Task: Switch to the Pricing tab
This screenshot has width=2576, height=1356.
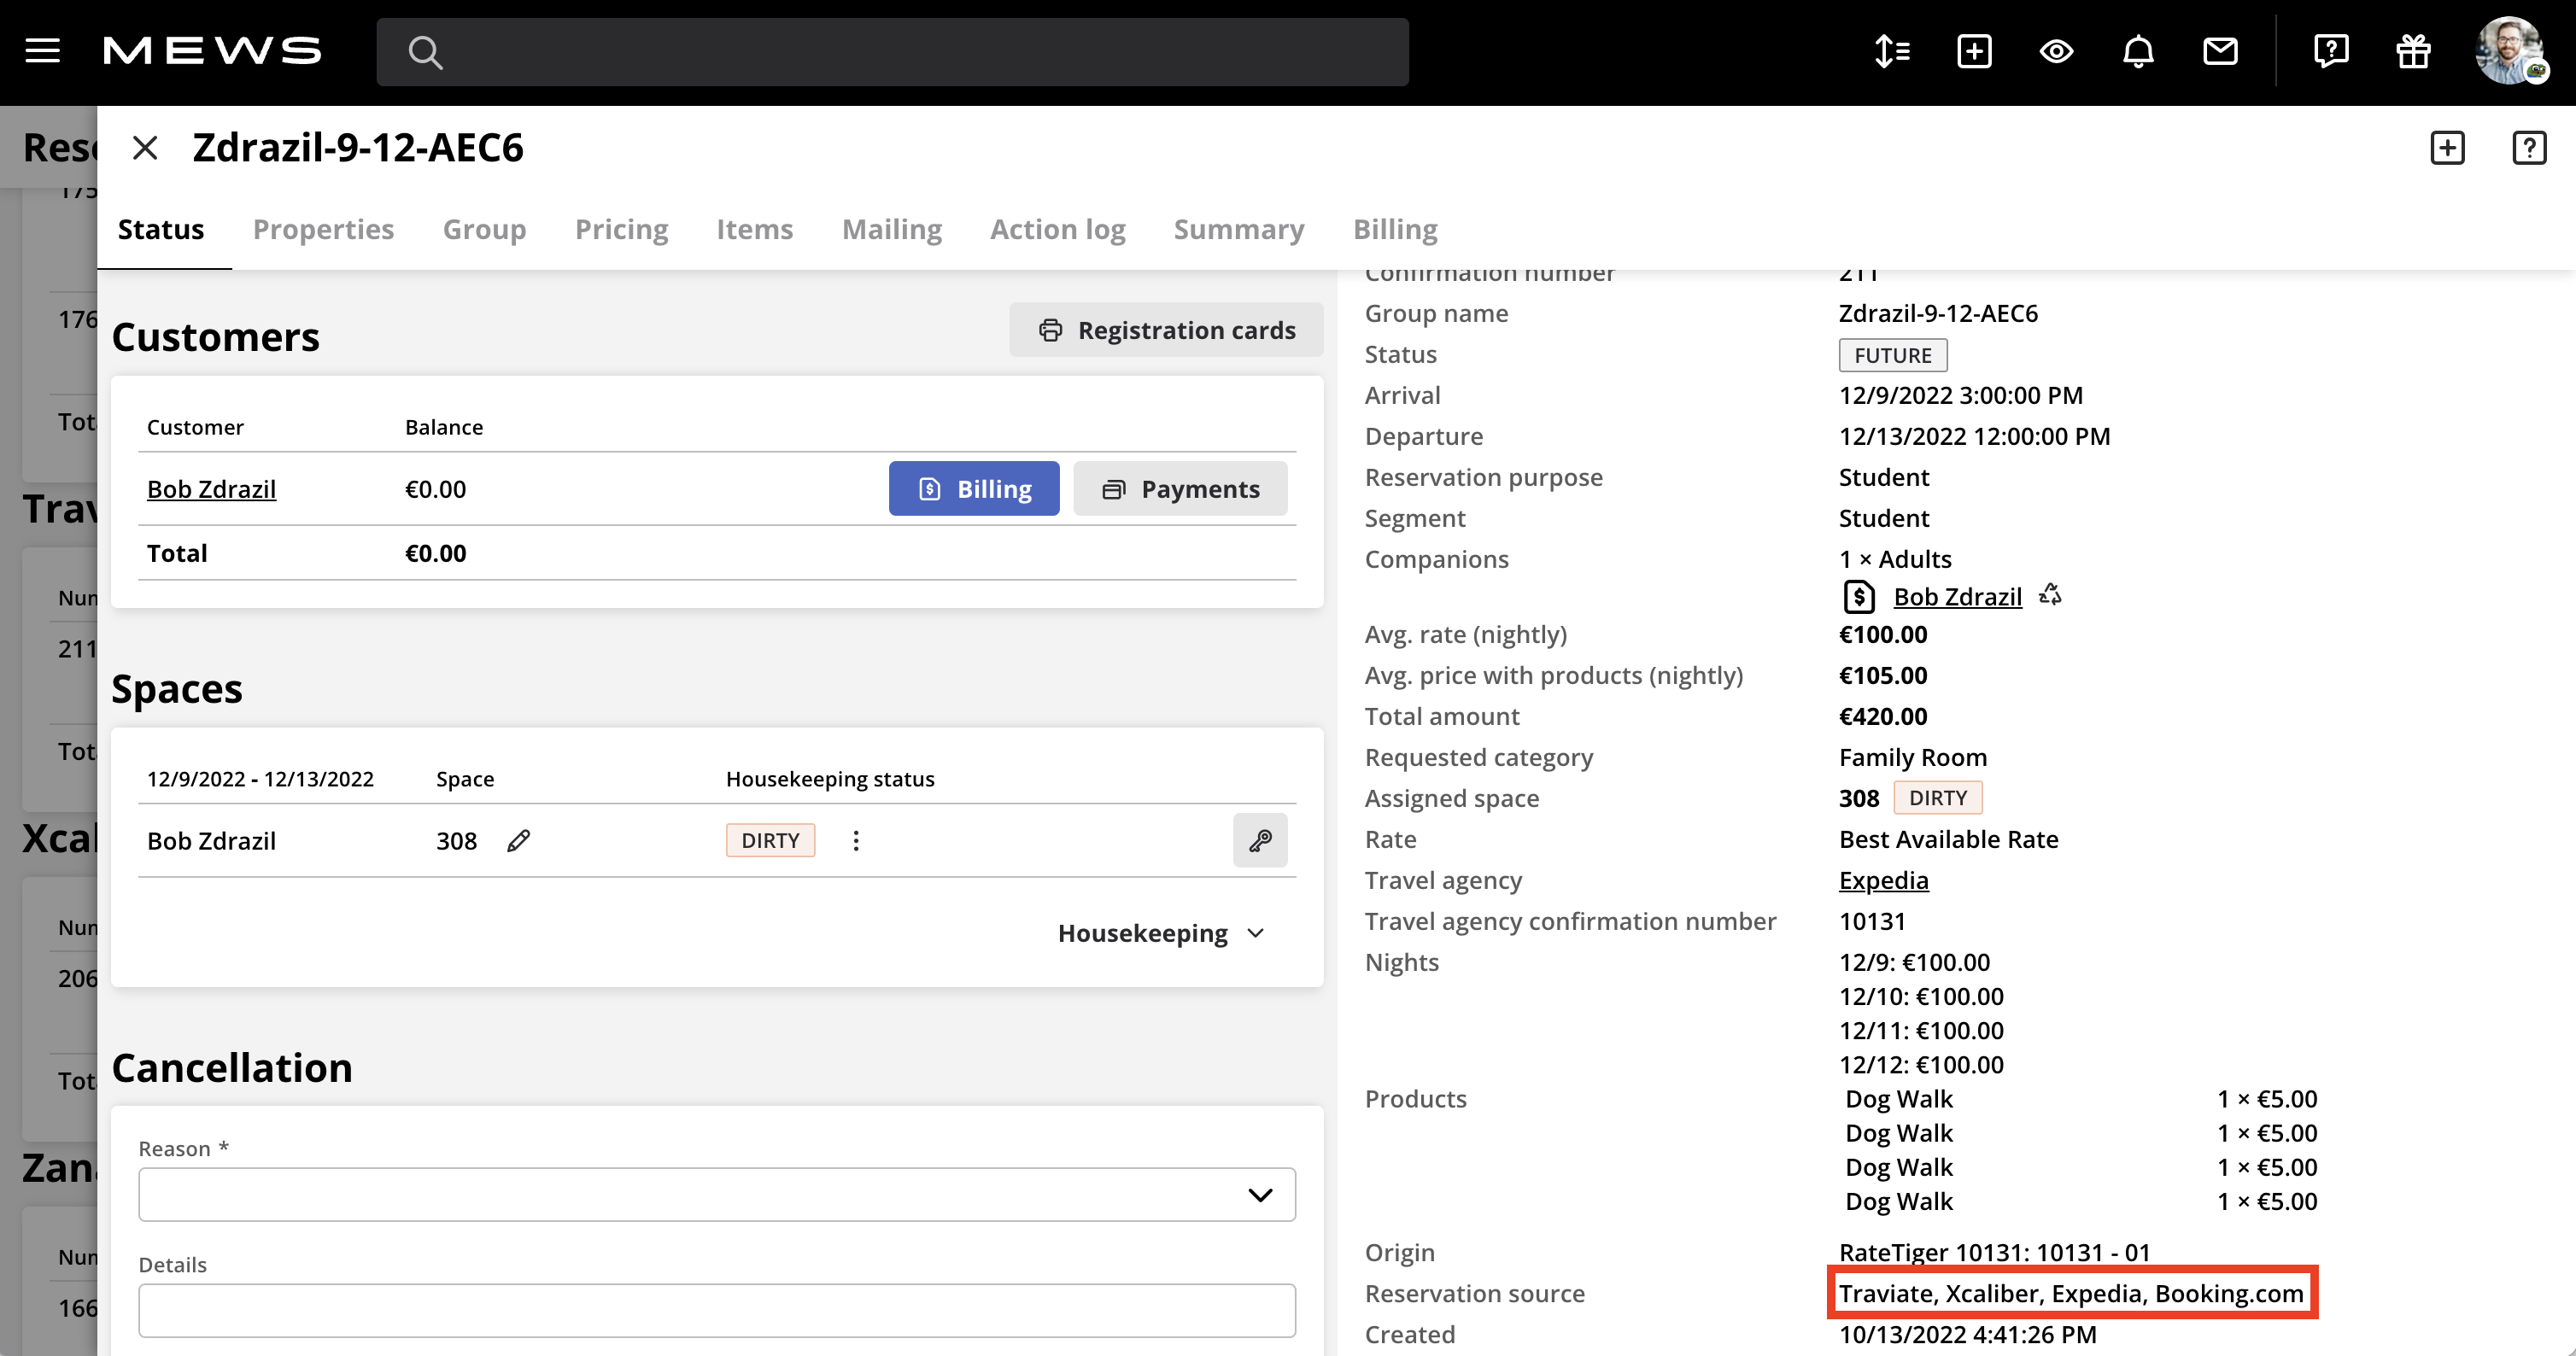Action: 621,229
